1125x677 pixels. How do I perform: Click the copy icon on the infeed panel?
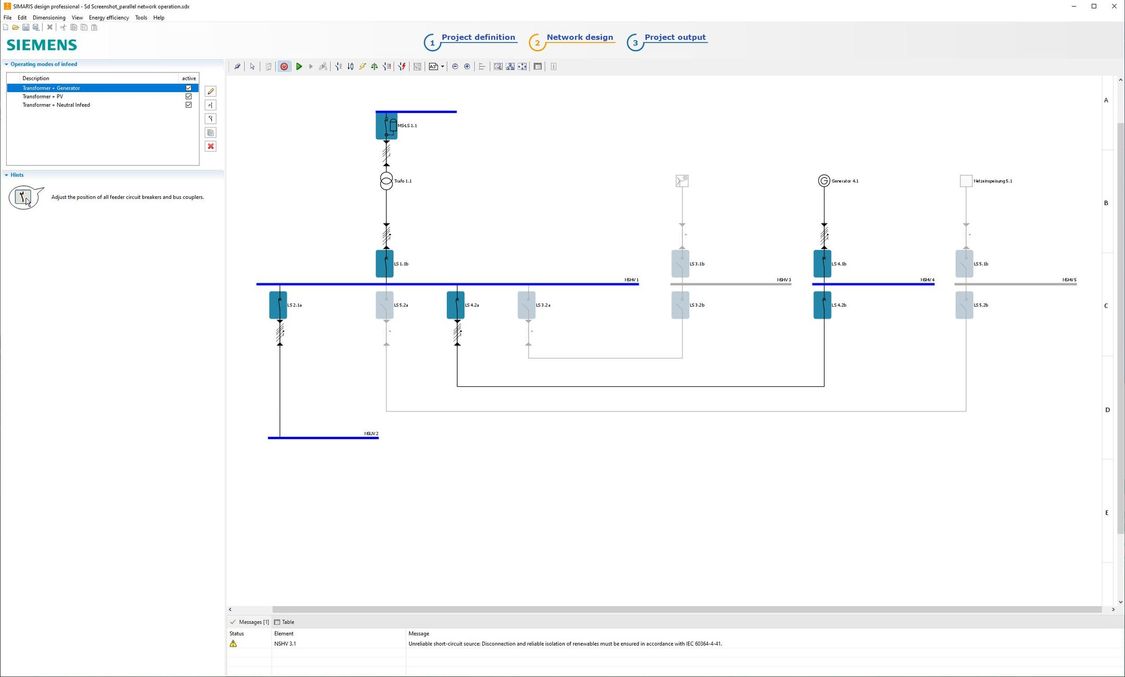210,131
